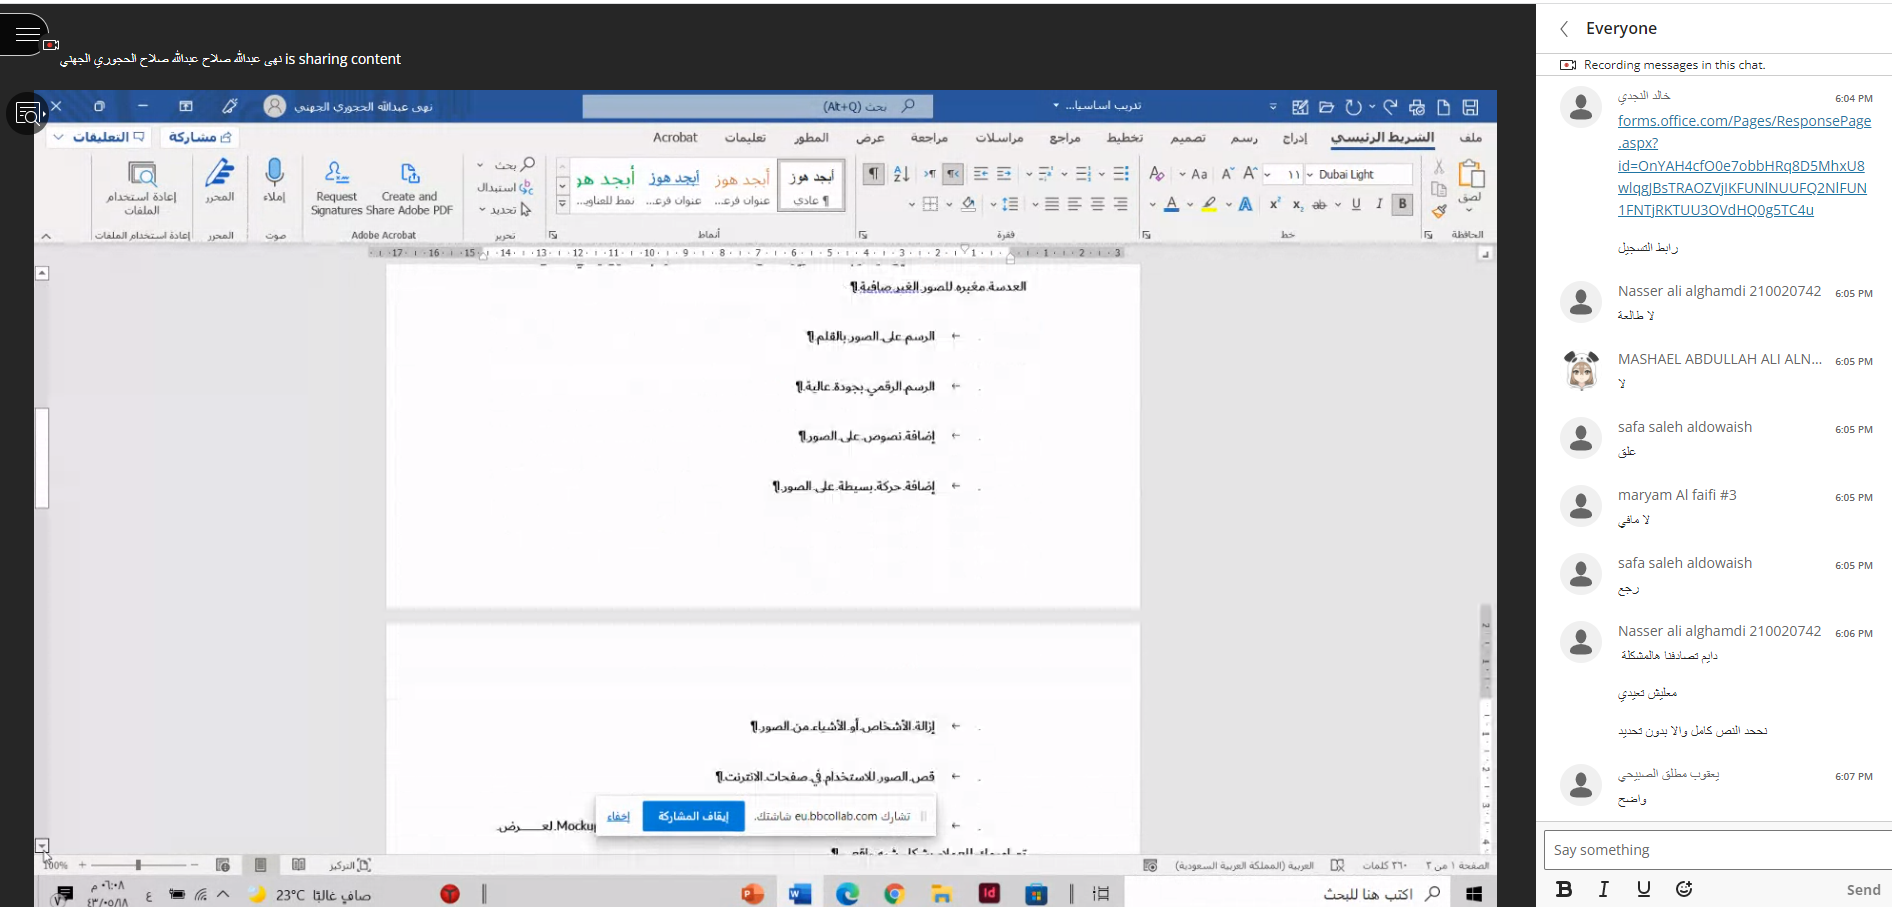Toggle Strikethrough in Word ribbon
1892x907 pixels.
(x=1319, y=204)
